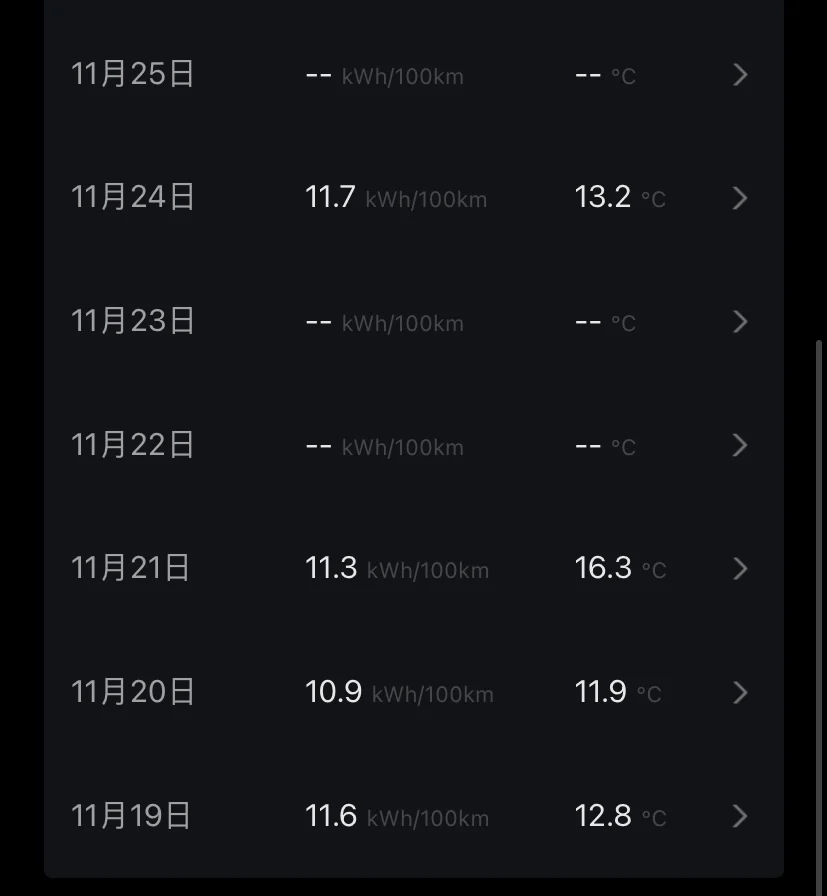Select the 11月24日 date label
This screenshot has width=827, height=896.
point(133,197)
